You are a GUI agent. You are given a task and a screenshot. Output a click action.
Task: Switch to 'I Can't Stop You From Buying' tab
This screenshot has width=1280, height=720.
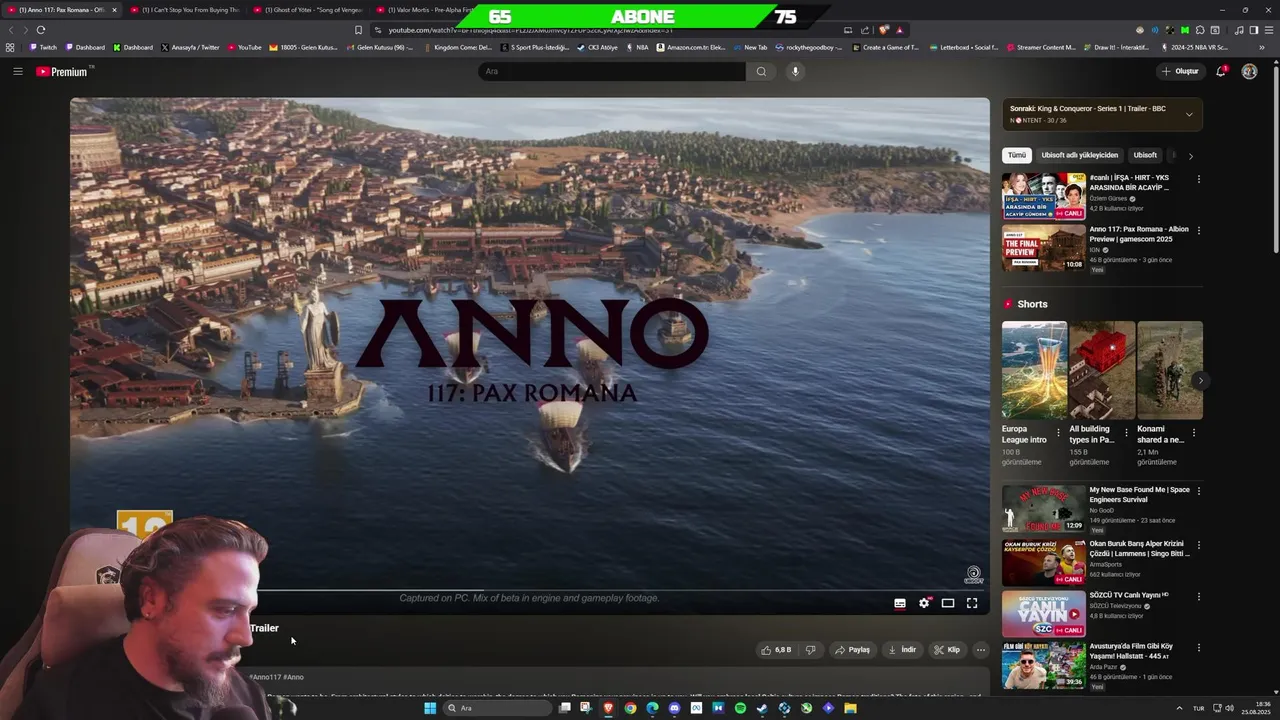185,10
